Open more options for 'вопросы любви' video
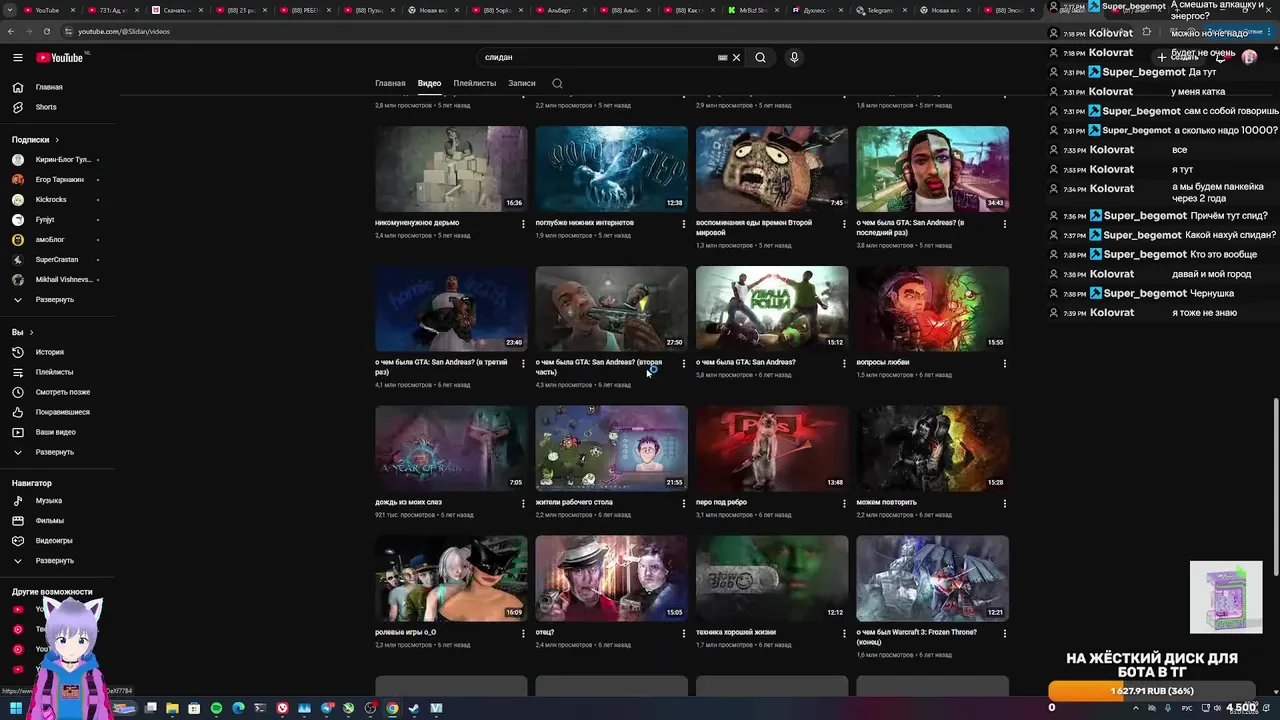 coord(1005,364)
